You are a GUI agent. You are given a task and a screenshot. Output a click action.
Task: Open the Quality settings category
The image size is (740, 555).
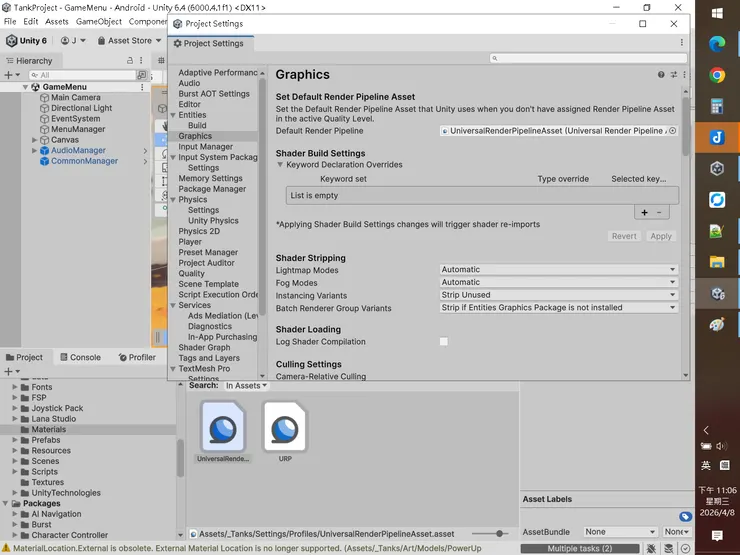(x=192, y=273)
